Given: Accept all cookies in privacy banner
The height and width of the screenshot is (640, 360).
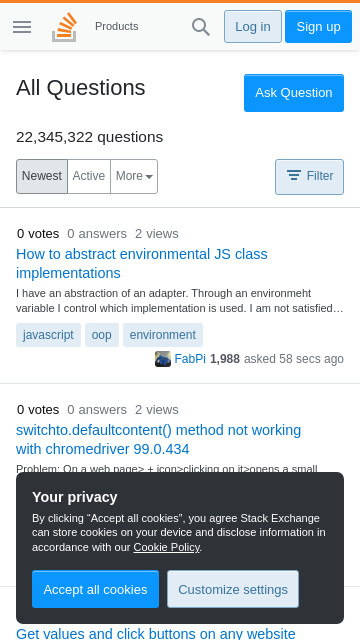Looking at the screenshot, I should pyautogui.click(x=96, y=589).
